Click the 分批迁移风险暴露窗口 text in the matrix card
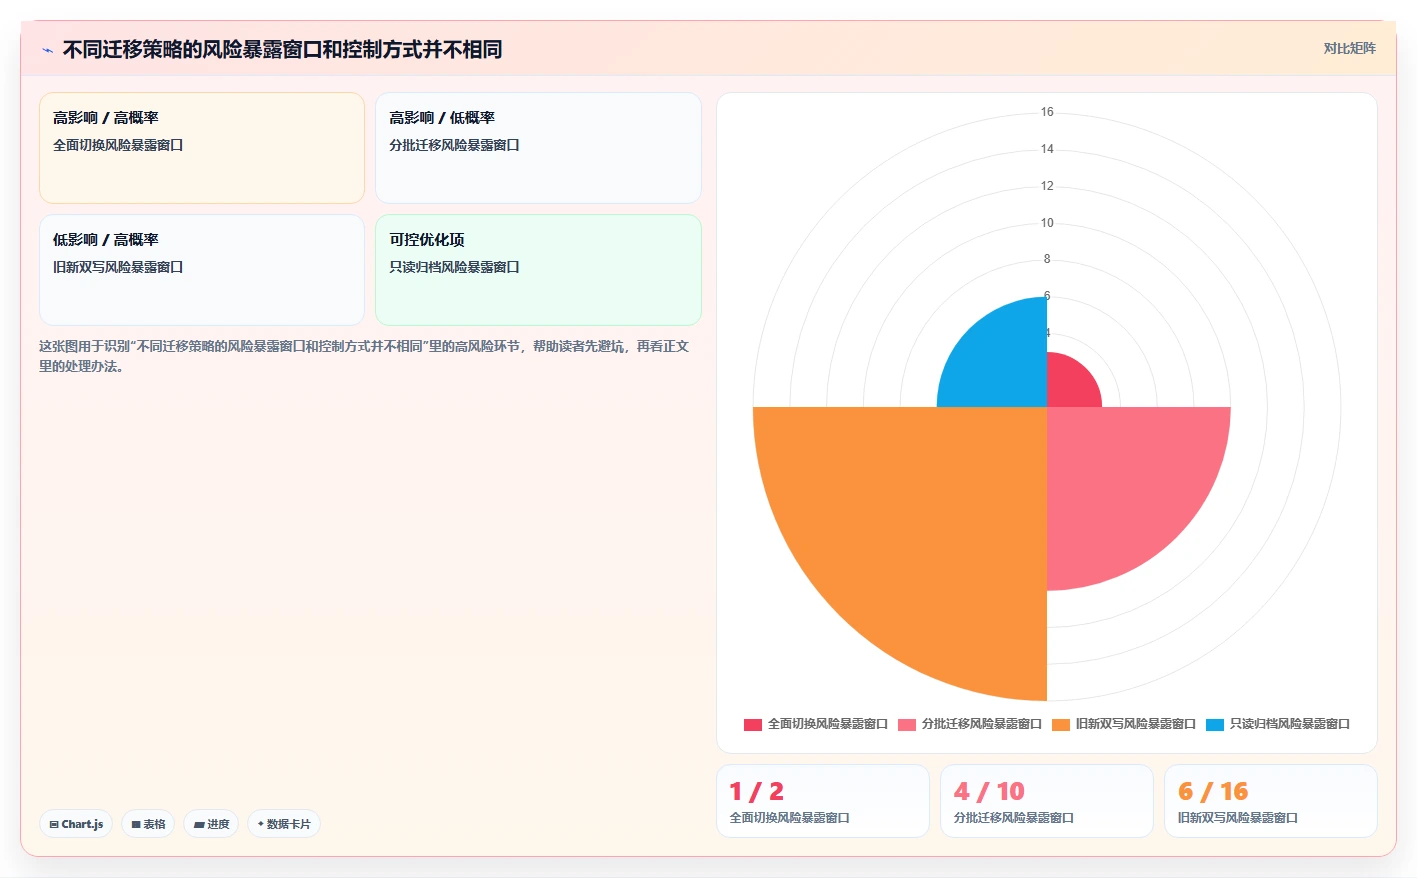The width and height of the screenshot is (1417, 878). (x=454, y=145)
